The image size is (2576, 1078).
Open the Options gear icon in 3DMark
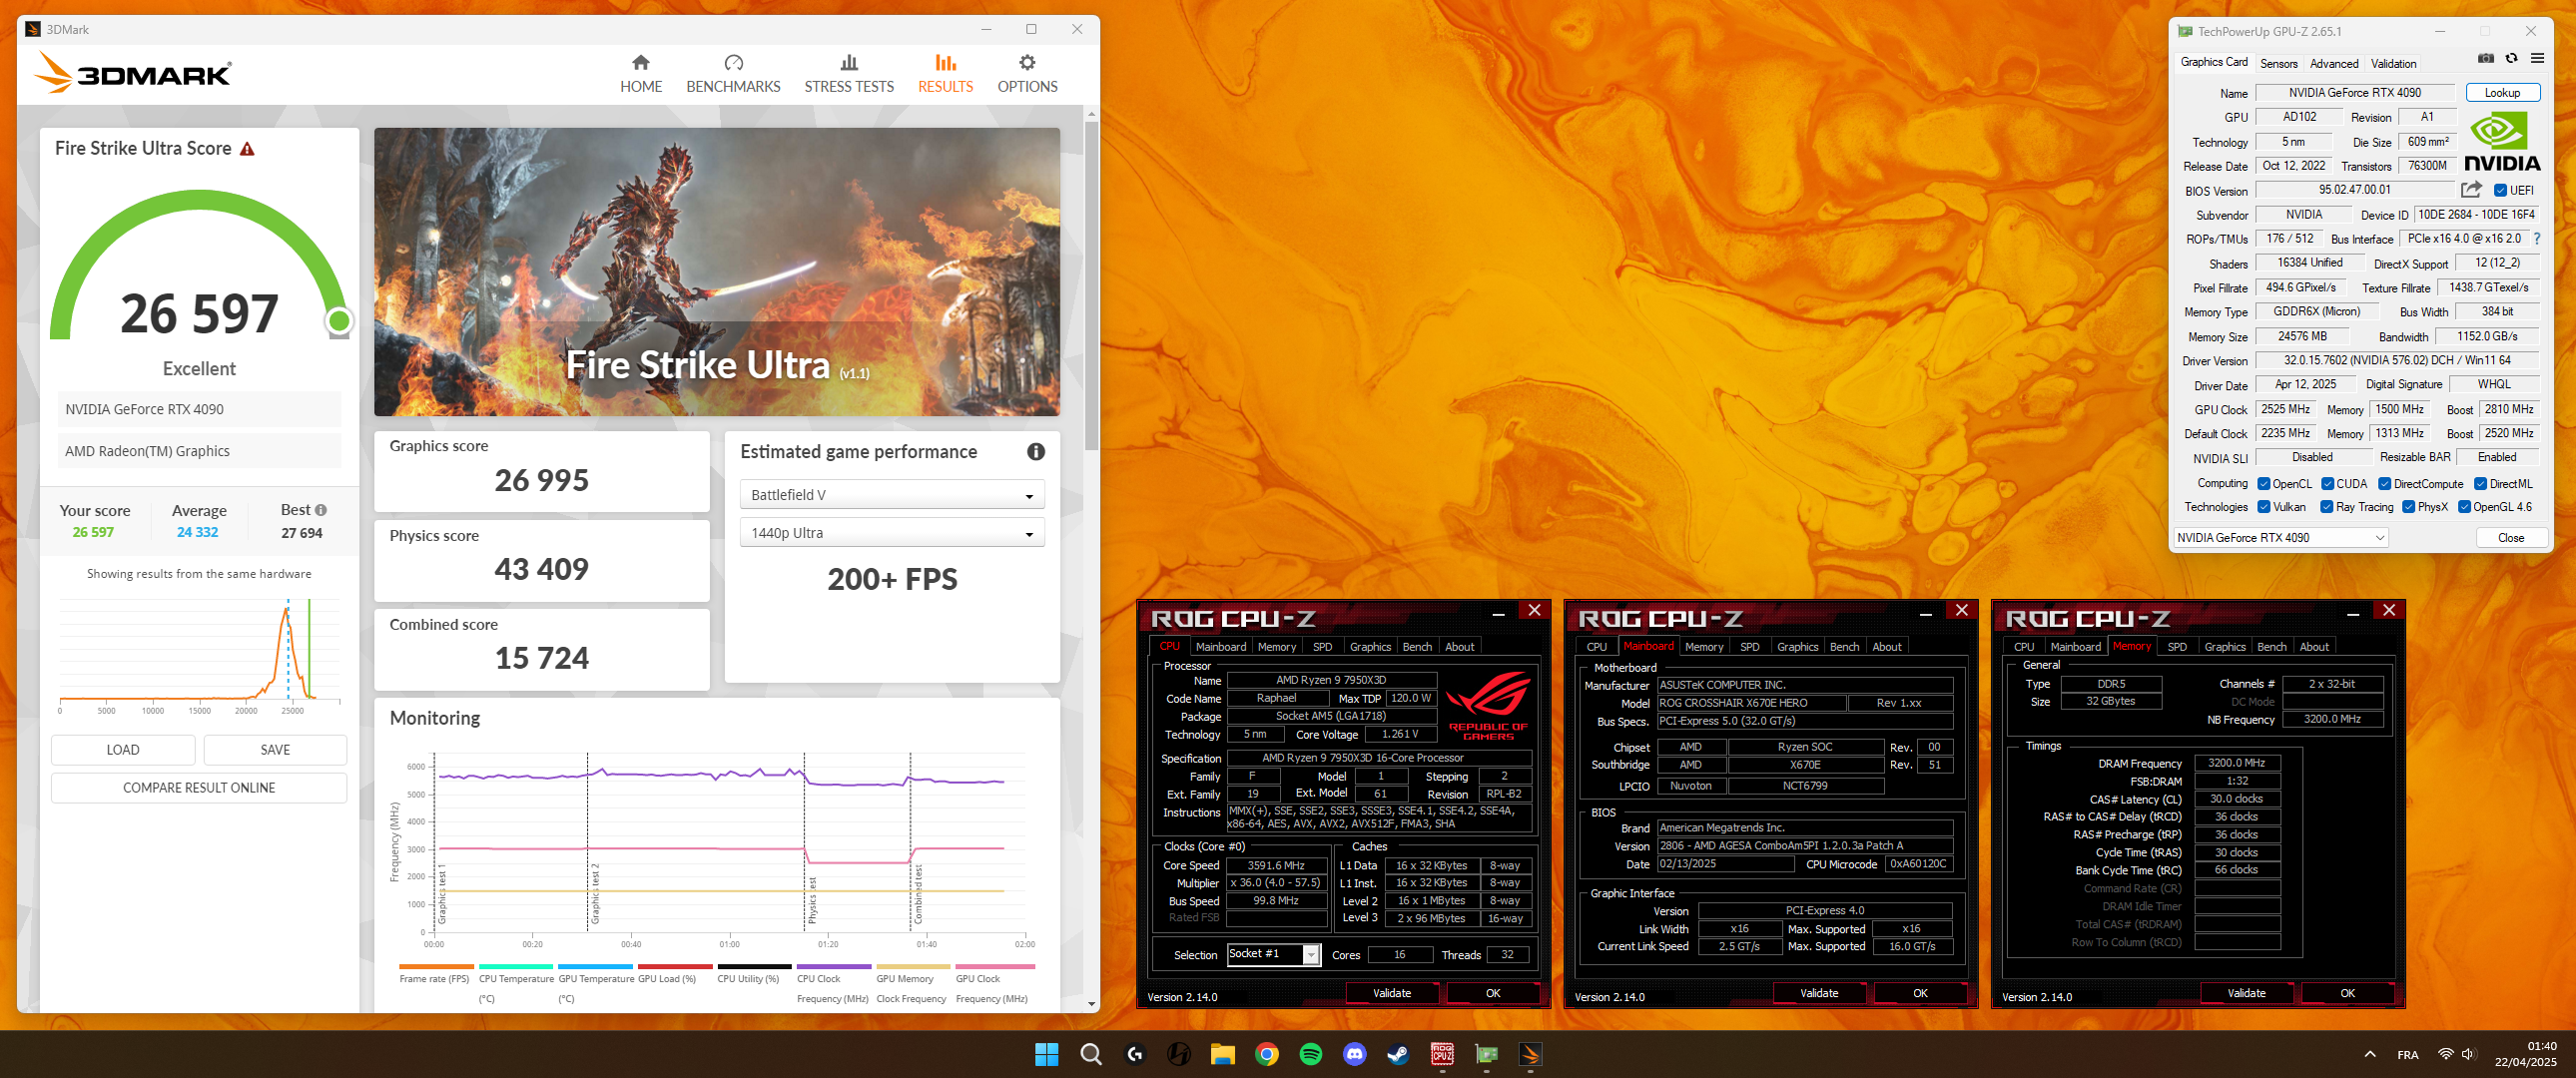1027,62
